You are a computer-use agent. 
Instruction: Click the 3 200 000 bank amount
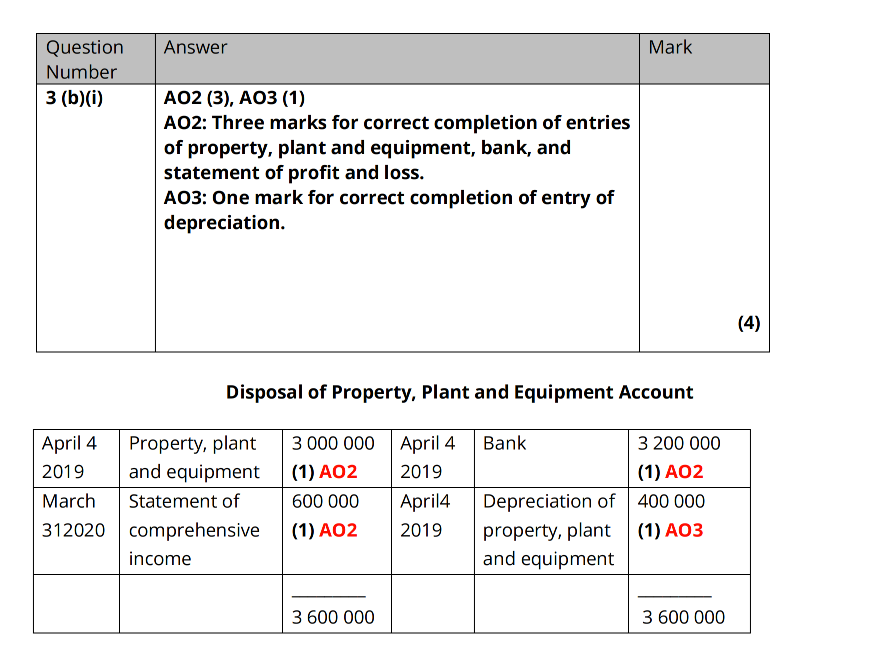(x=679, y=443)
